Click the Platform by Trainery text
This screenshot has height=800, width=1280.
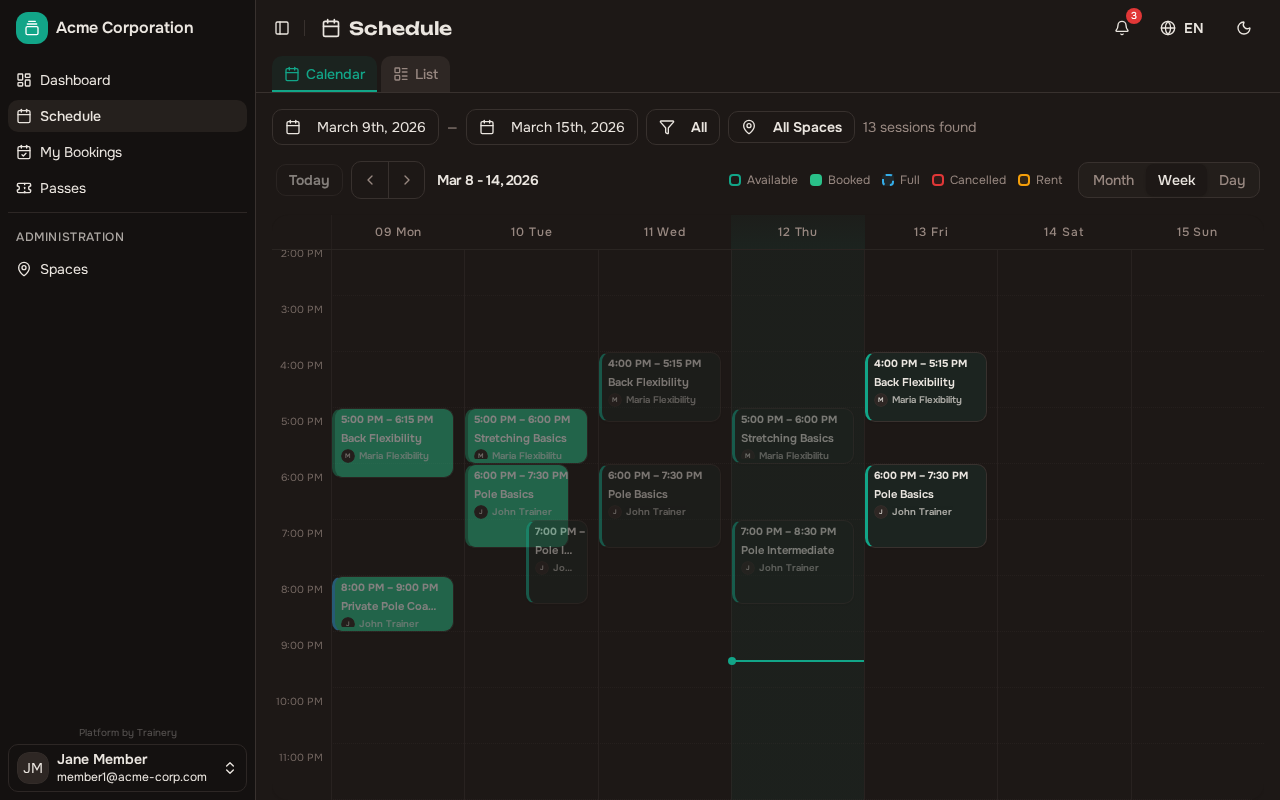coord(128,733)
